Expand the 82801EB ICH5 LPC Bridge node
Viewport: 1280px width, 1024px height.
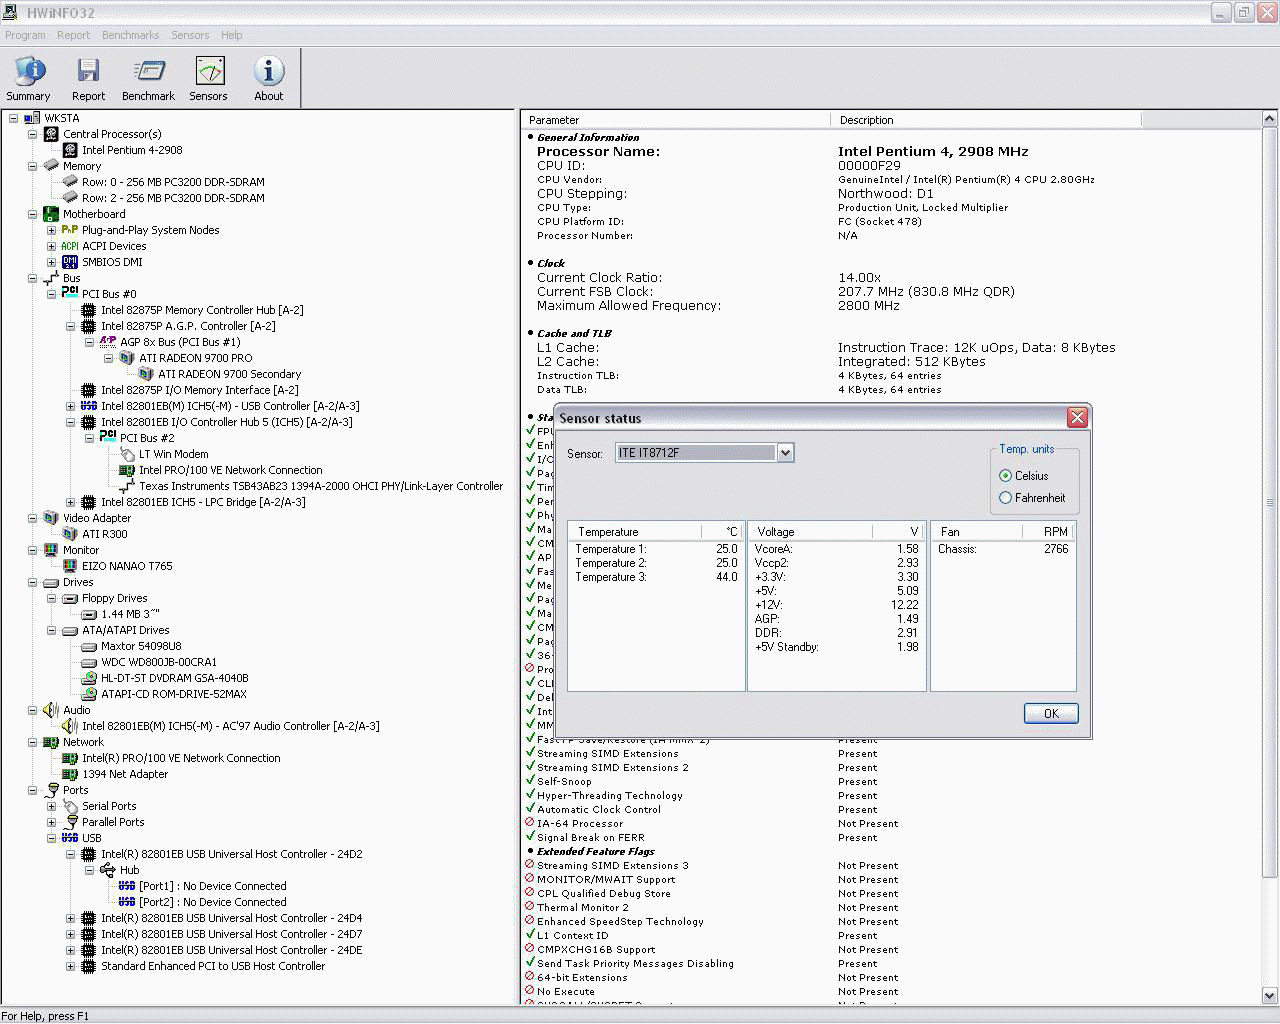pyautogui.click(x=70, y=502)
